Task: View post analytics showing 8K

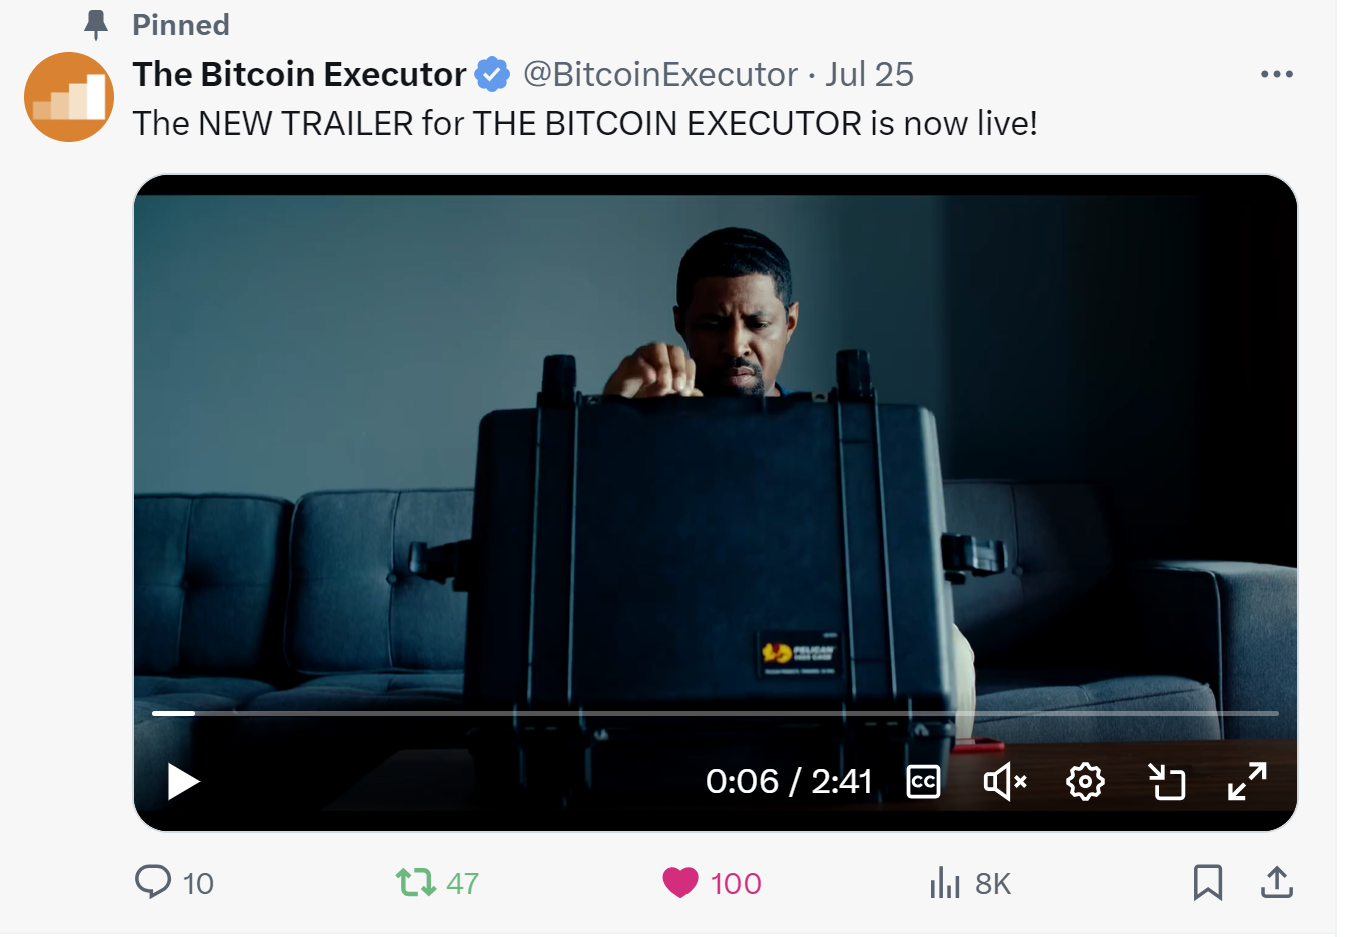Action: coord(945,882)
